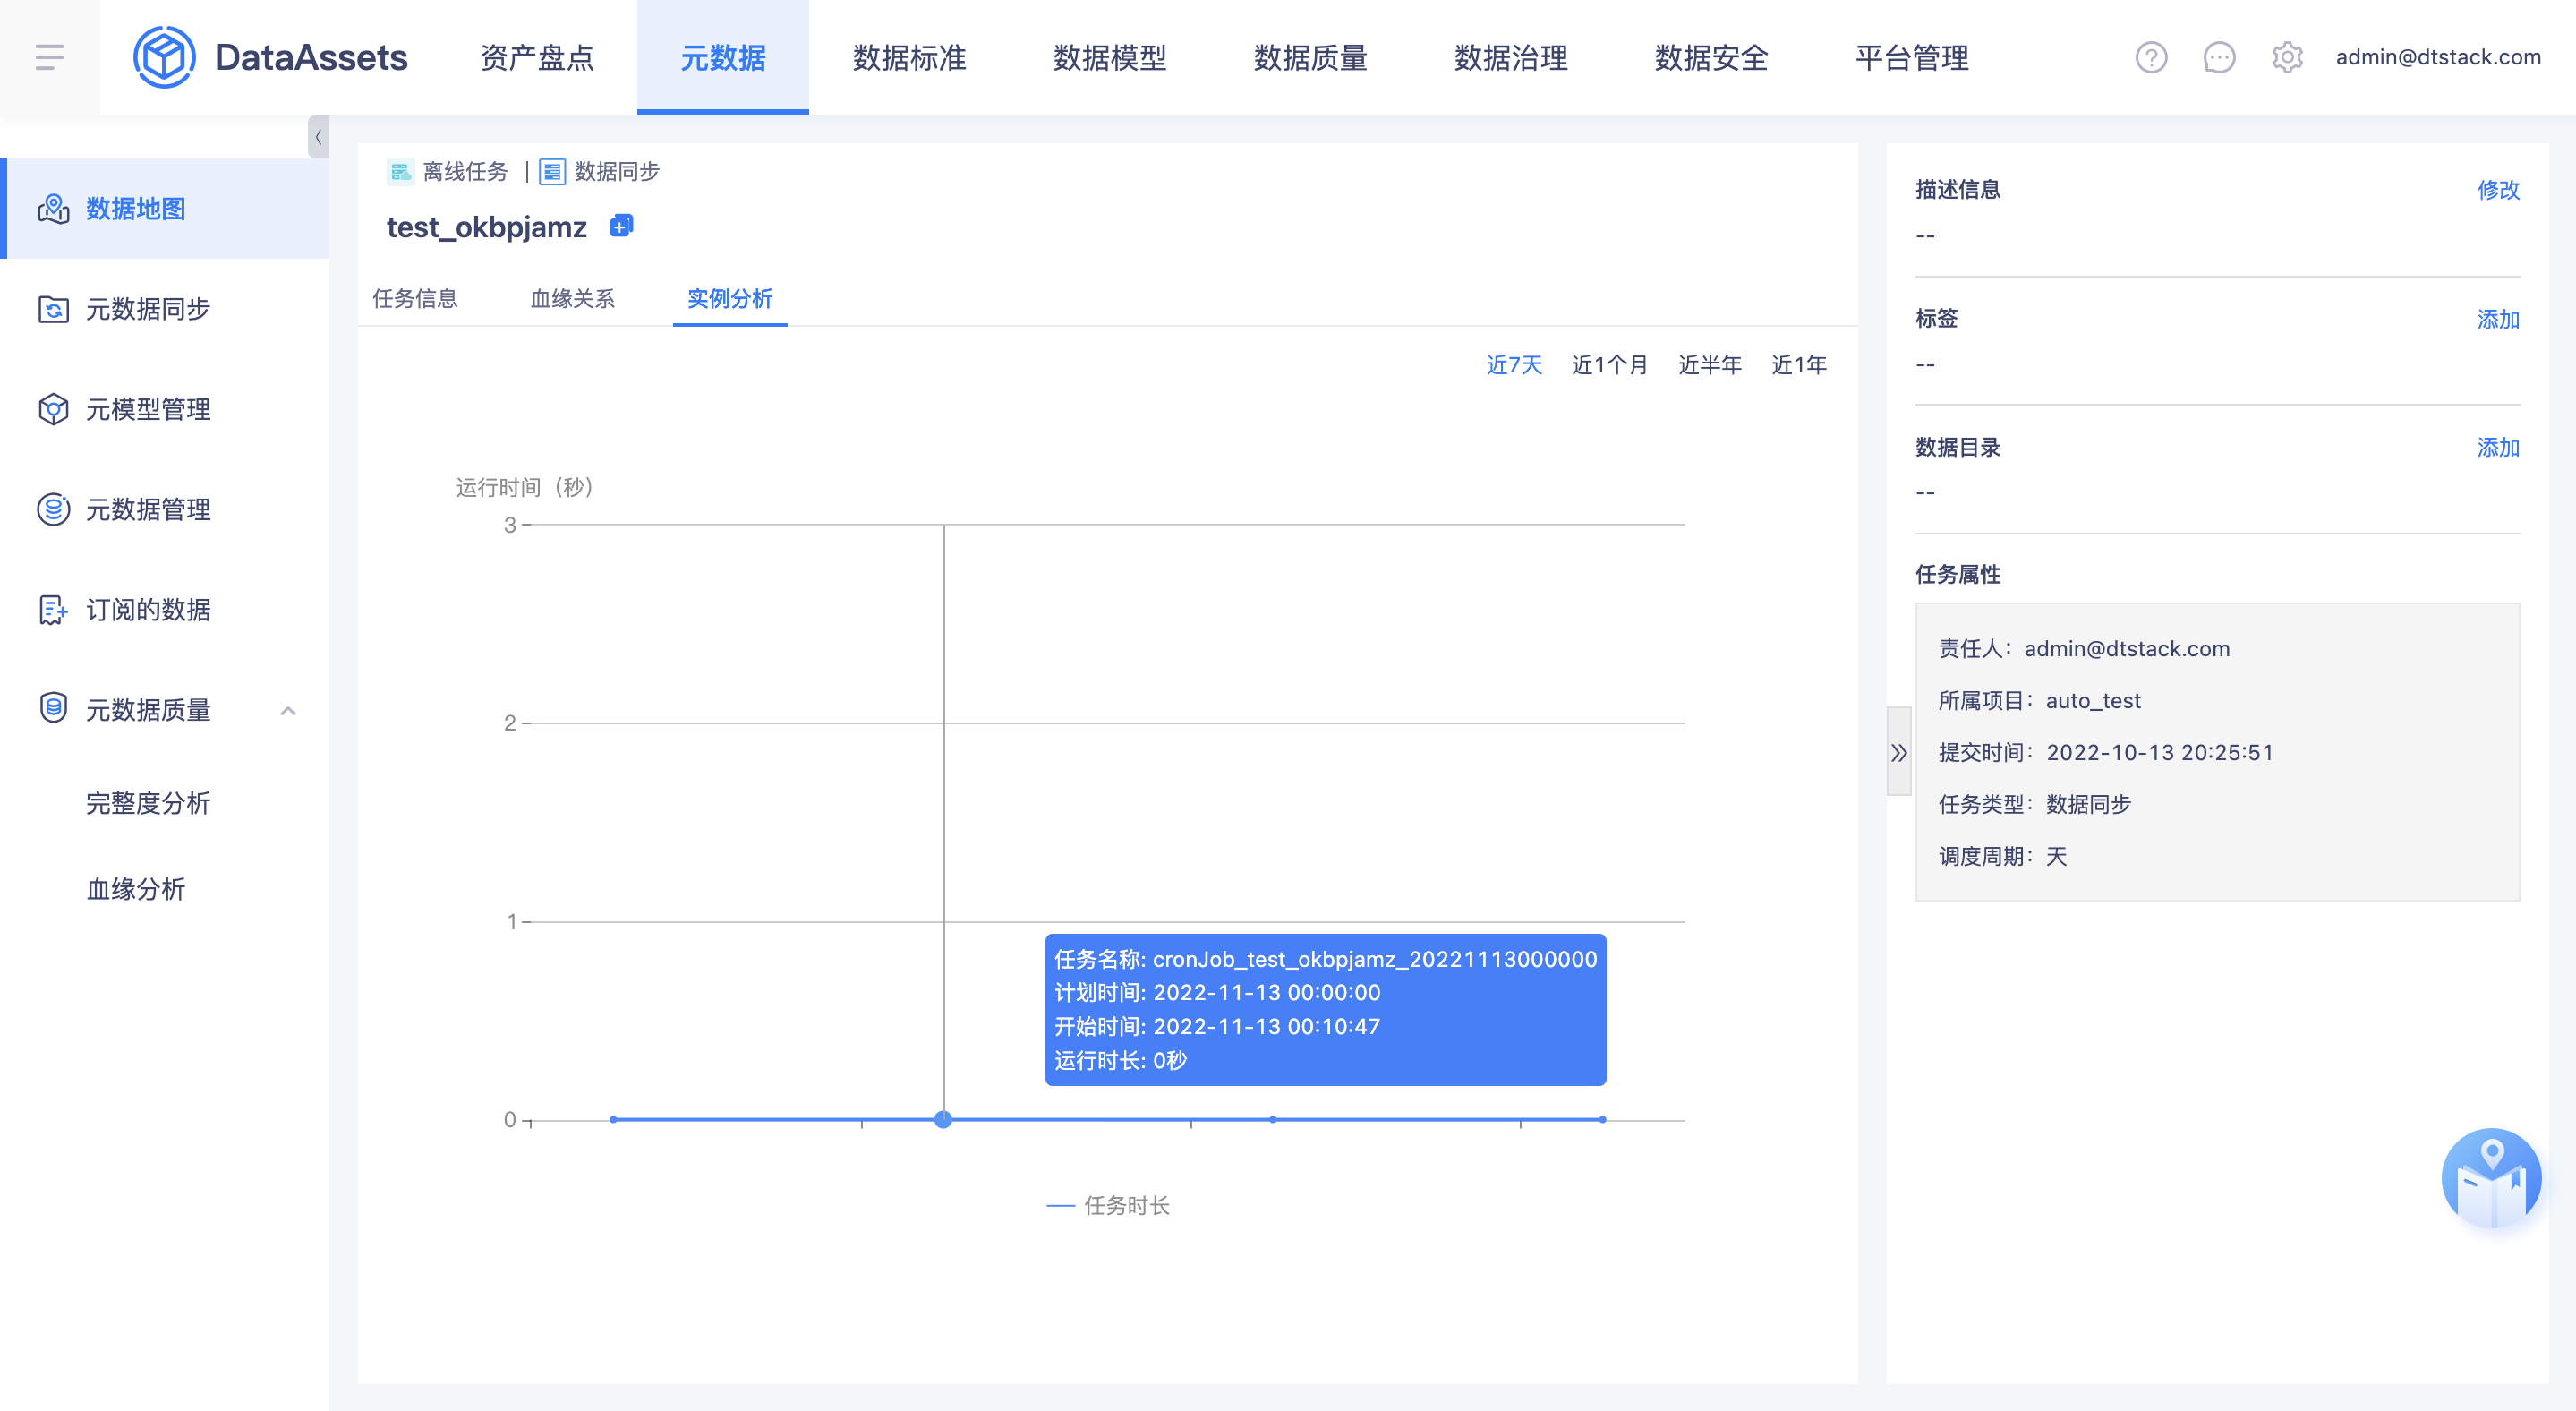The image size is (2576, 1411).
Task: Toggle the 任务时长 chart legend
Action: pos(1108,1206)
